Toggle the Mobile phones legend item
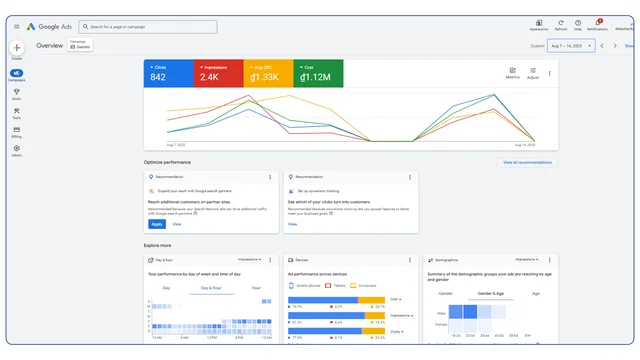Screen dimensions: 640x360 (x=304, y=286)
